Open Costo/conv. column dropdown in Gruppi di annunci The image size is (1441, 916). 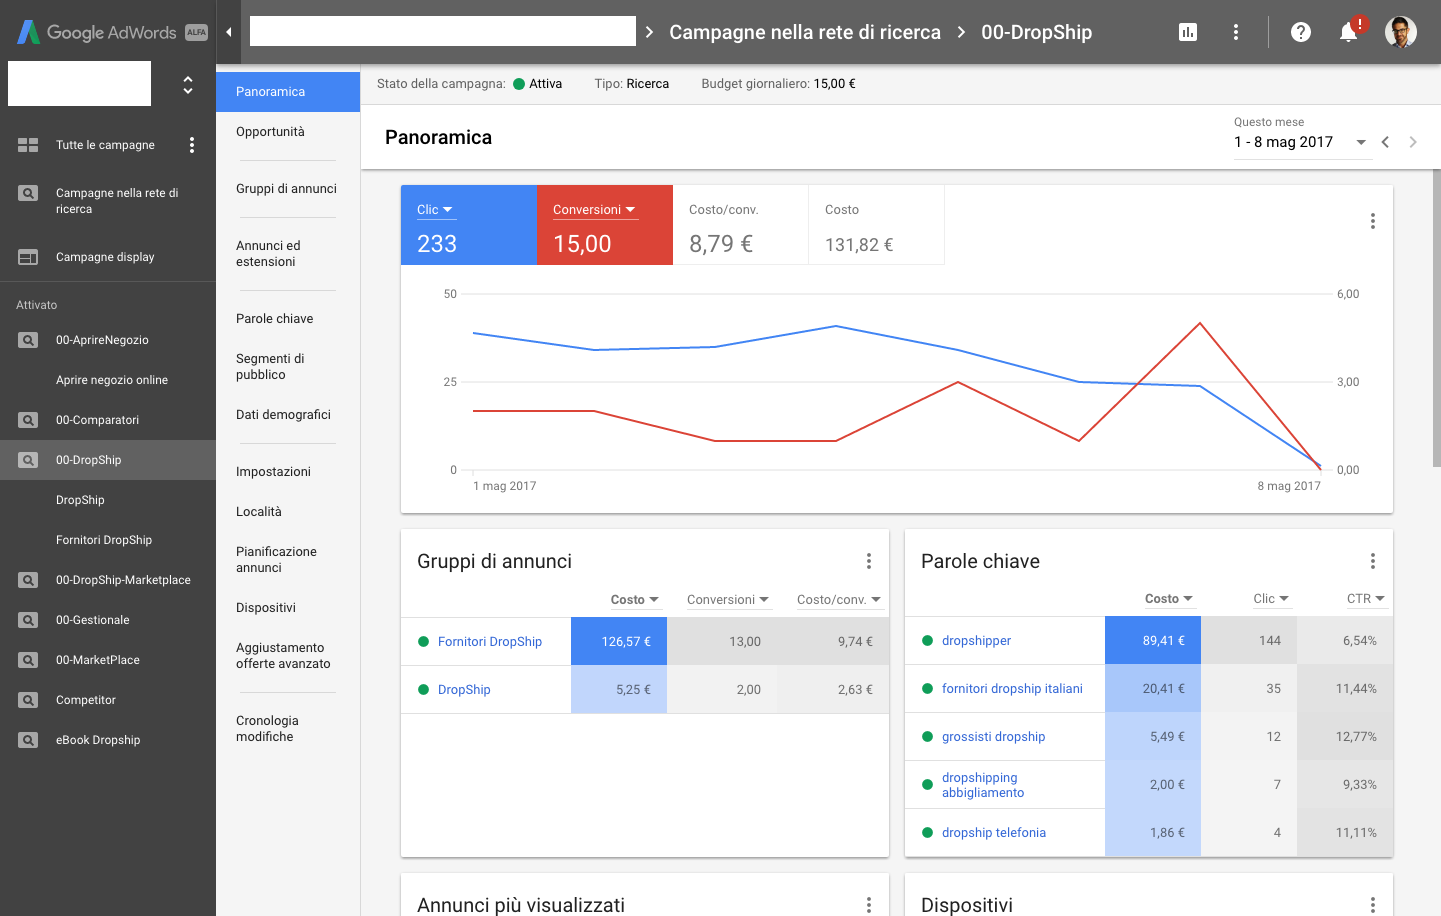tap(839, 600)
